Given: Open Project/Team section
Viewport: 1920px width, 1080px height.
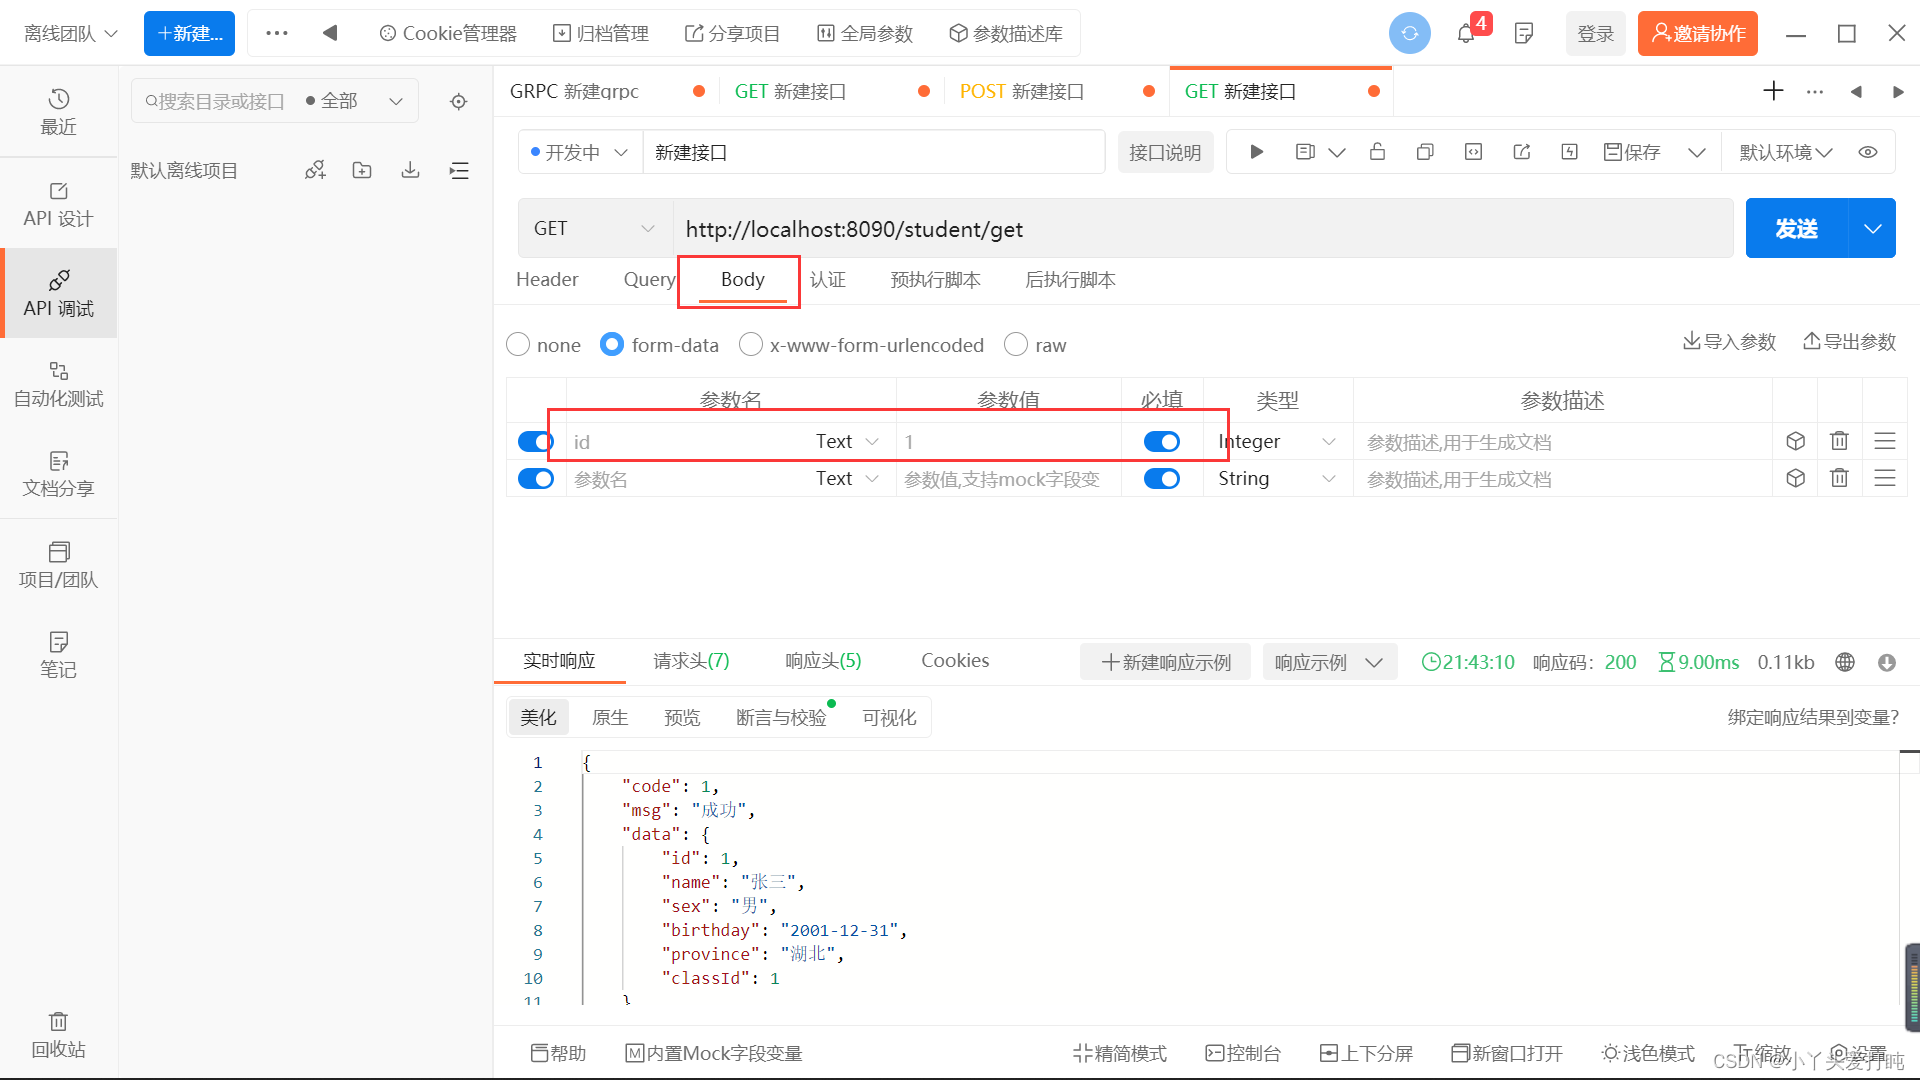Looking at the screenshot, I should 58,565.
